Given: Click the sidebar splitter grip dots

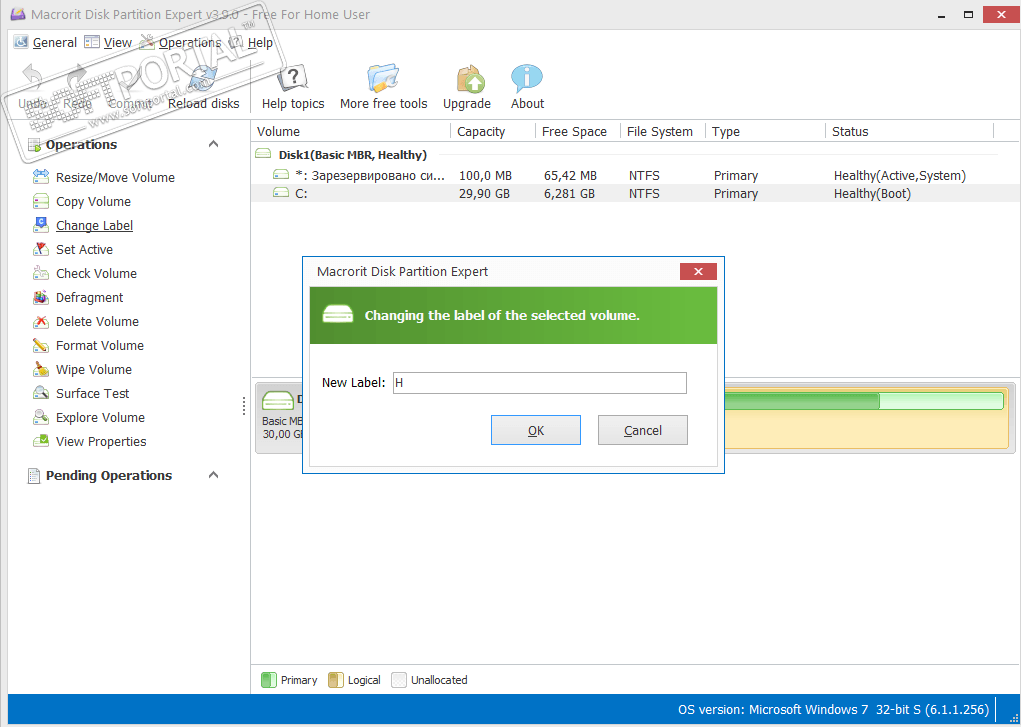Looking at the screenshot, I should [244, 406].
